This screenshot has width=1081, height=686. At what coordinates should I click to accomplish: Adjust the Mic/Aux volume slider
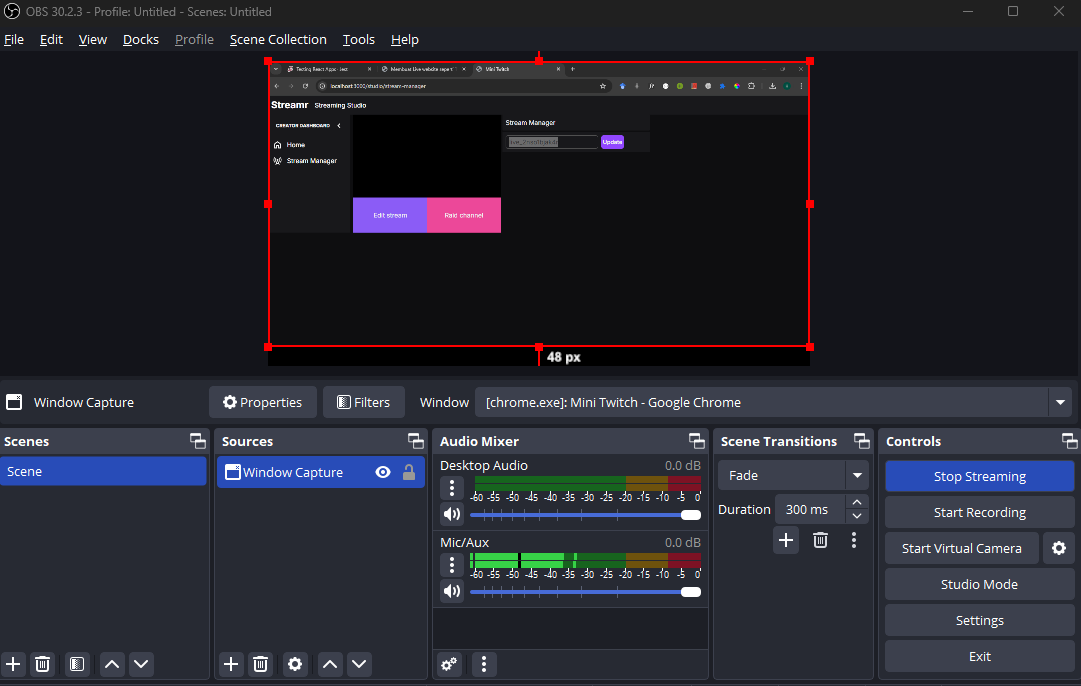pyautogui.click(x=585, y=591)
